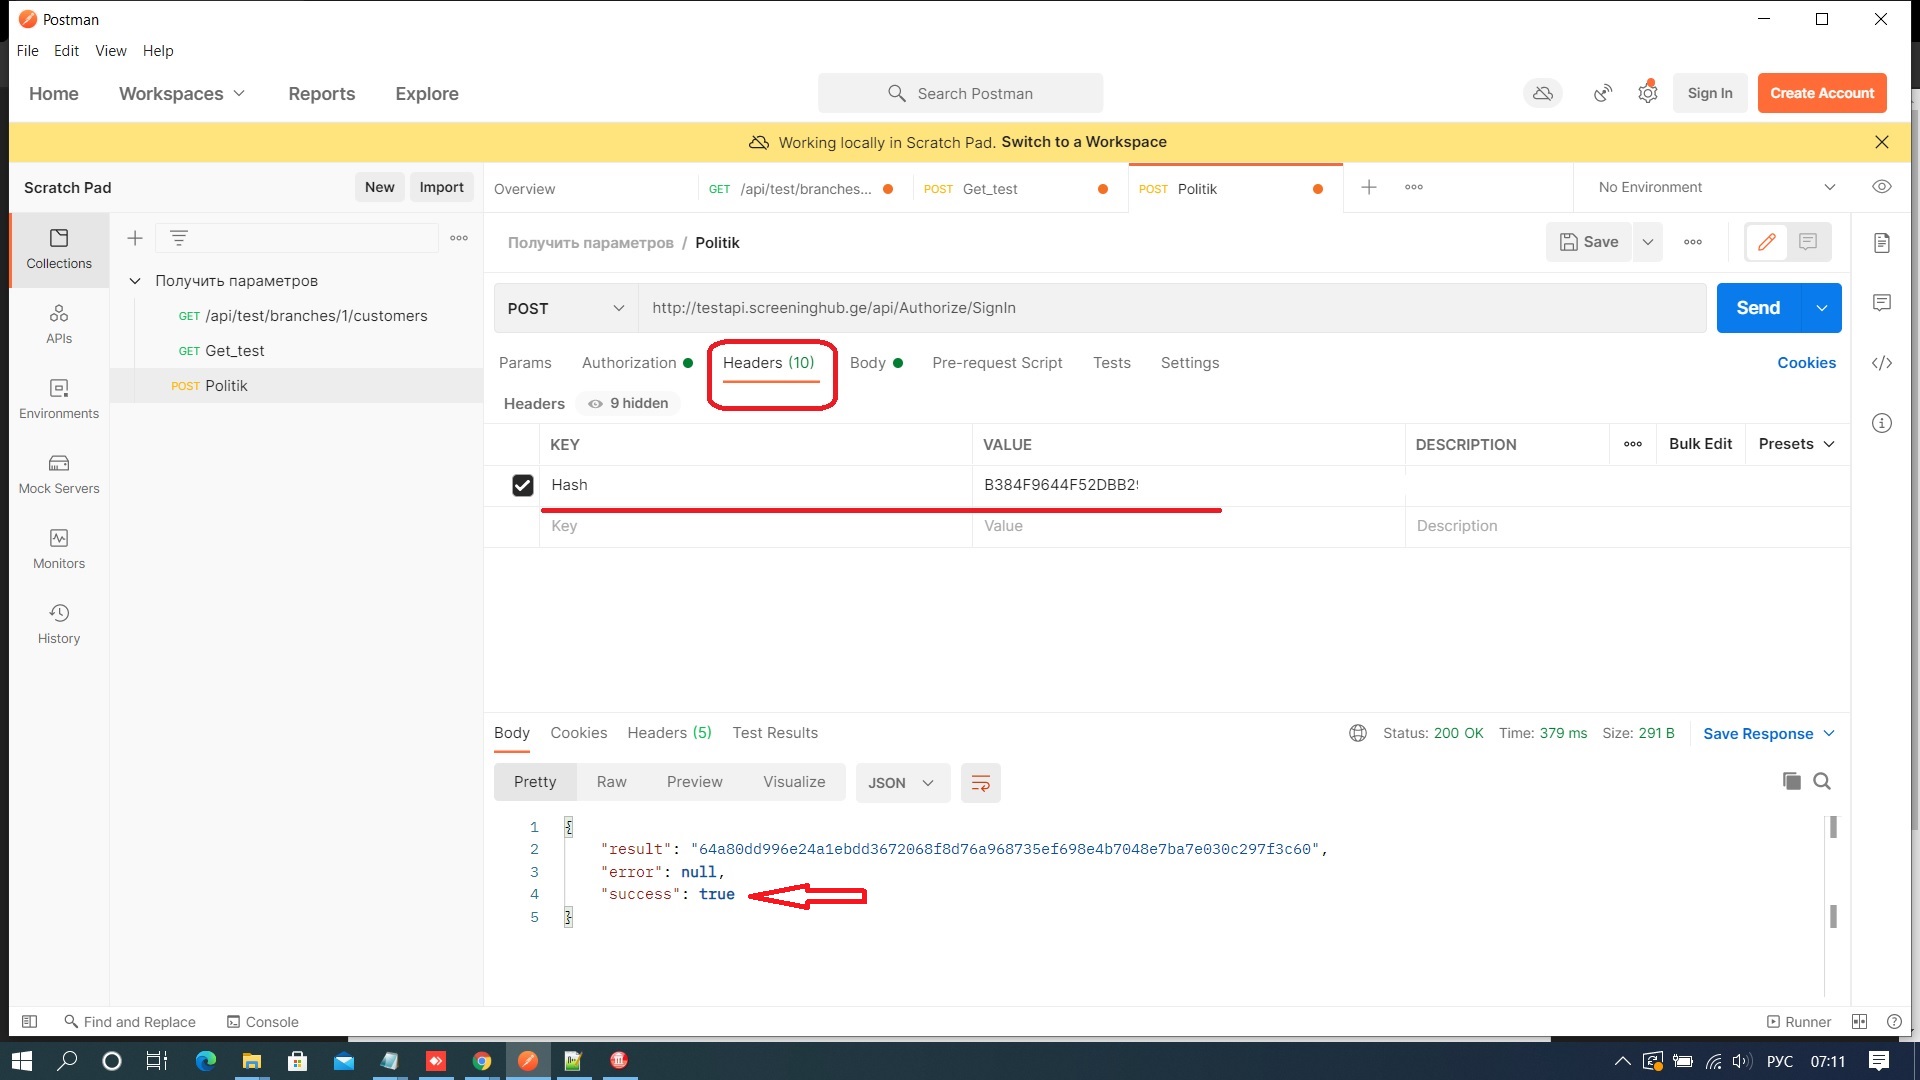This screenshot has width=1920, height=1080.
Task: Click the Send button
Action: pos(1759,308)
